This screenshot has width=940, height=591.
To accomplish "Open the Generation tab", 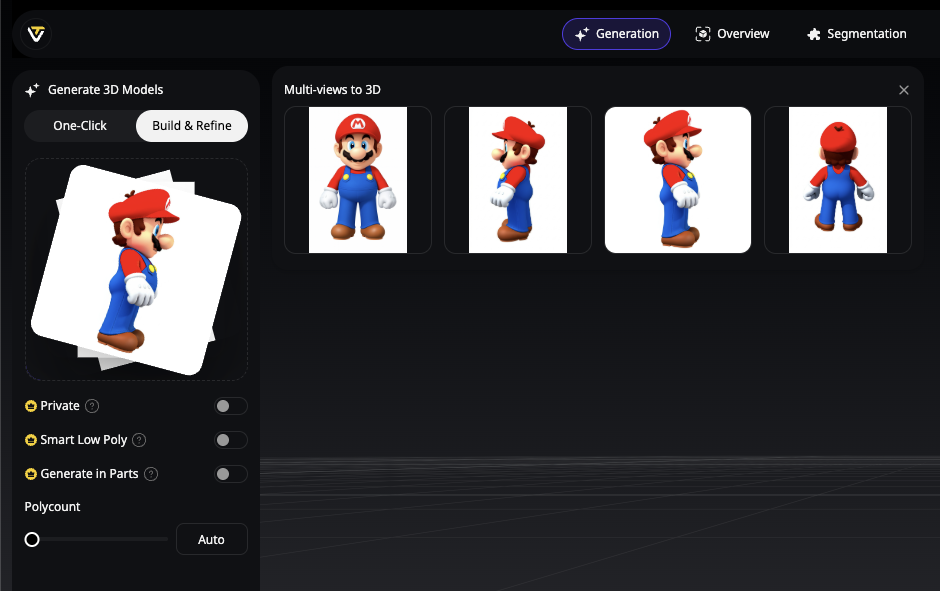I will coord(616,34).
